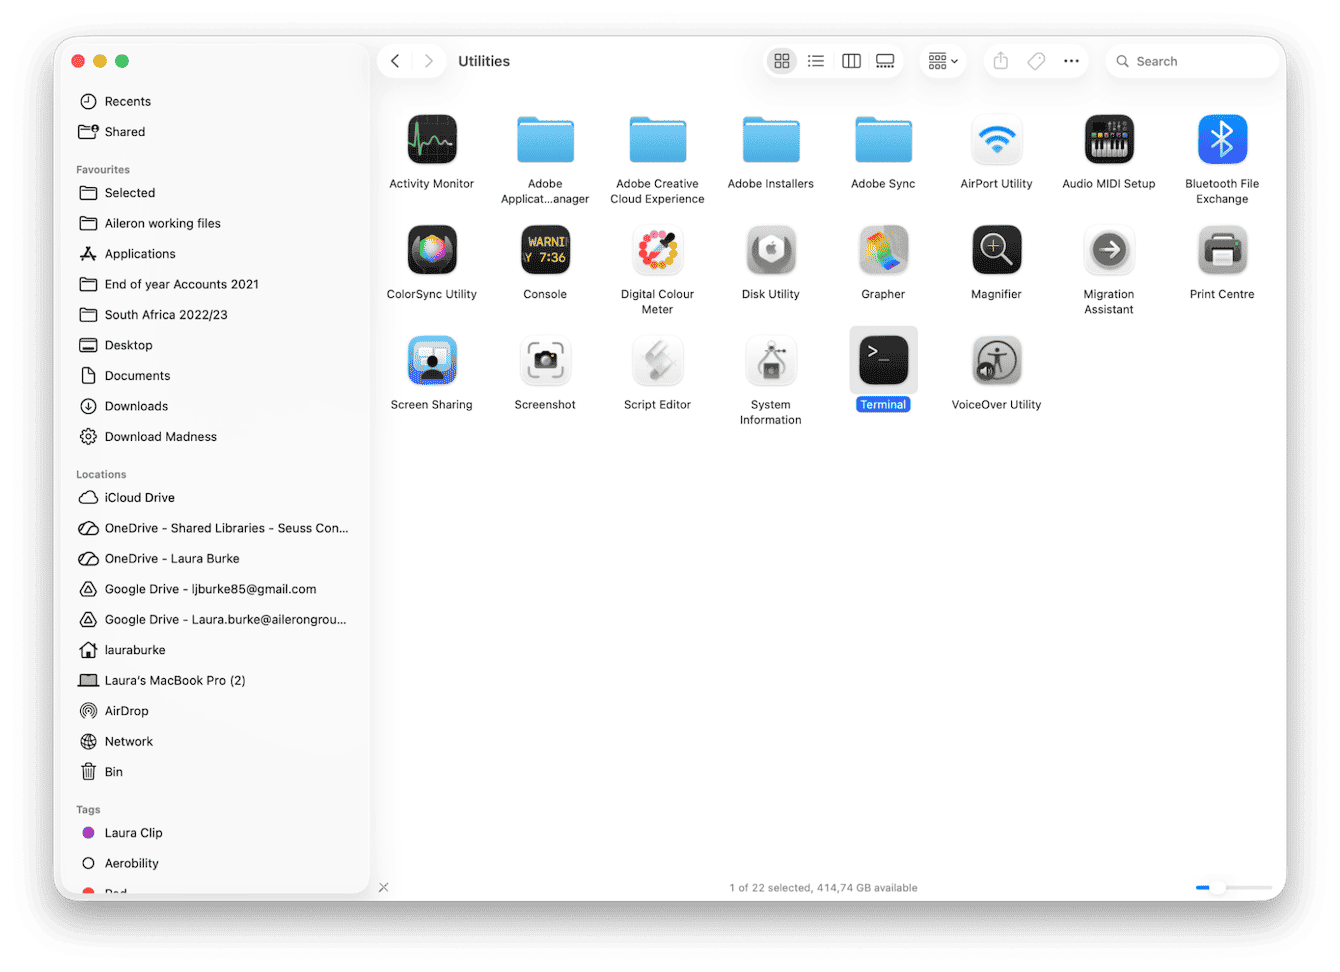Select the Print Centre icon
This screenshot has height=972, width=1340.
(1222, 250)
